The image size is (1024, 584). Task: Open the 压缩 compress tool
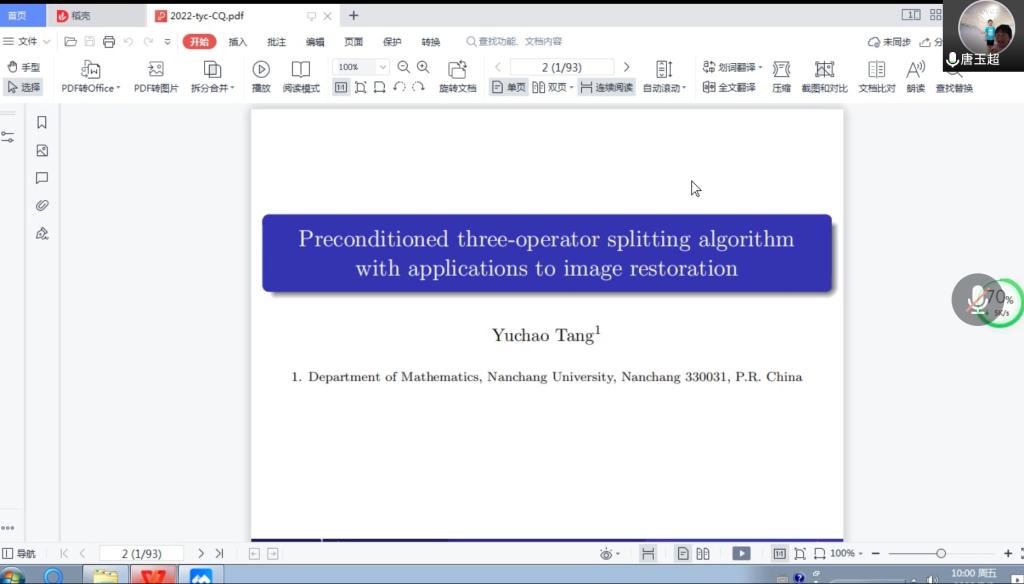coord(781,70)
